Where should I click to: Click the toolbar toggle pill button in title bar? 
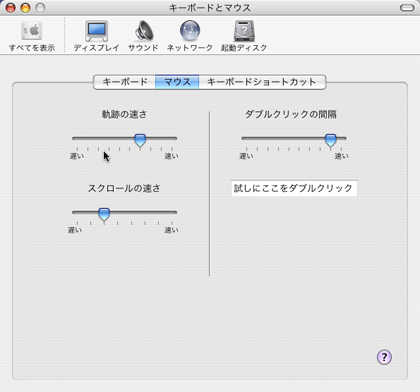coord(407,8)
